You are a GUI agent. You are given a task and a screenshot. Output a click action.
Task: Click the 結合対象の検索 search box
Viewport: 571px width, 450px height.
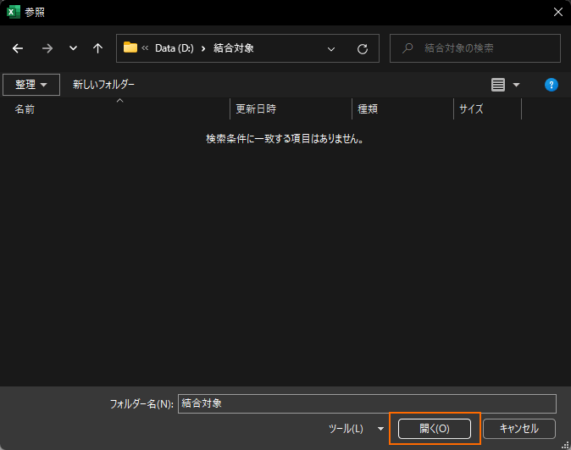pos(475,48)
